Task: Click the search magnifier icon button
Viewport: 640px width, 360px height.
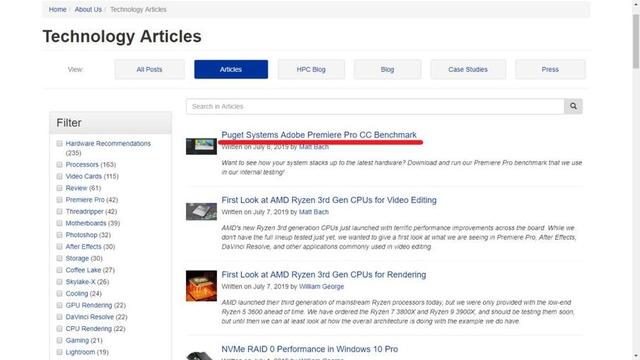Action: 573,106
